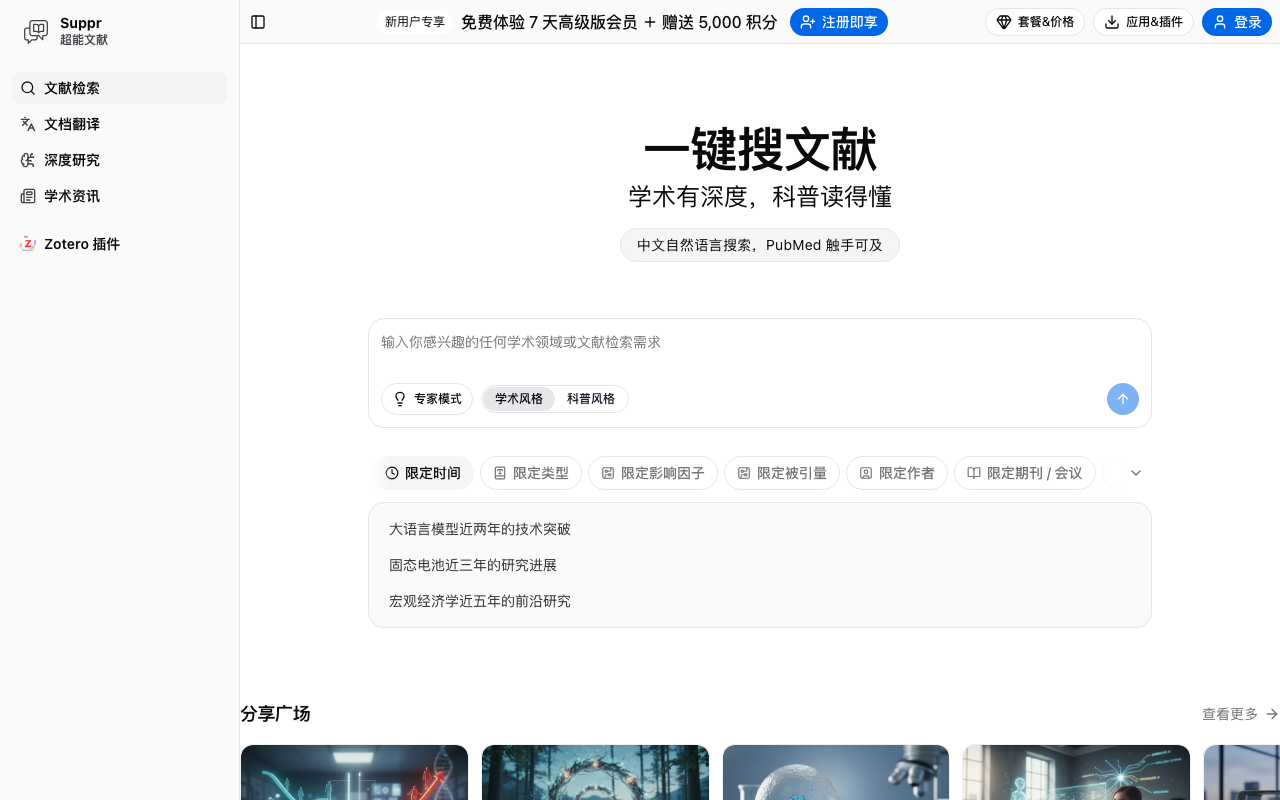Open the Zotero 插件 sidebar item
This screenshot has width=1280, height=800.
119,244
